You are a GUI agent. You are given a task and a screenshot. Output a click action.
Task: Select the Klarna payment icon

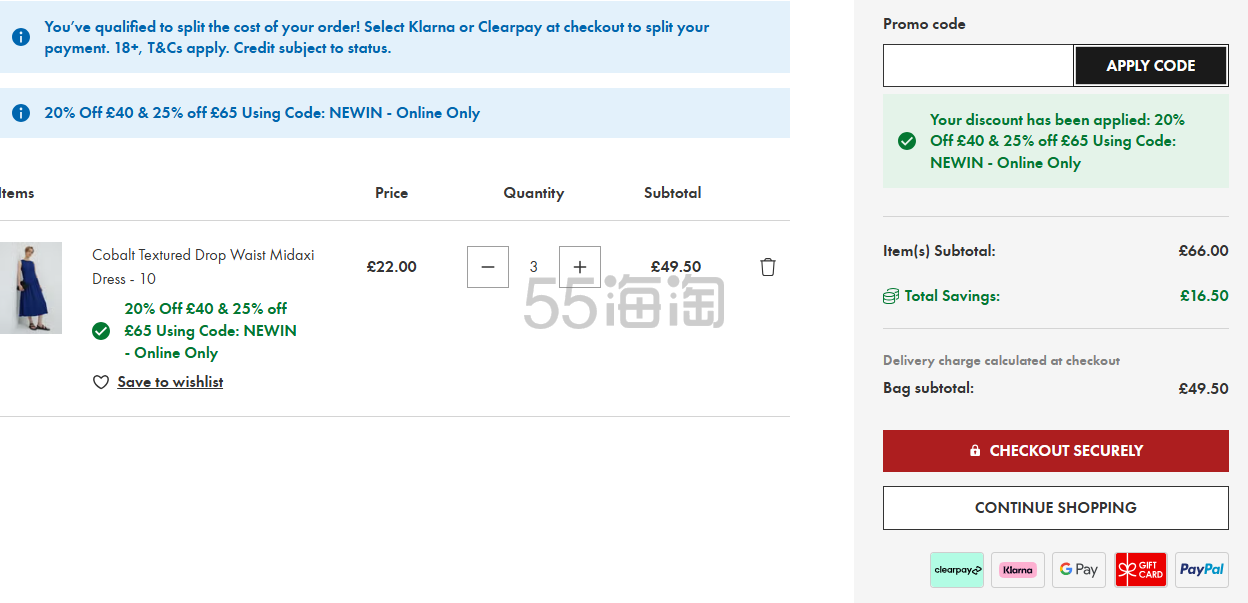pyautogui.click(x=1018, y=570)
